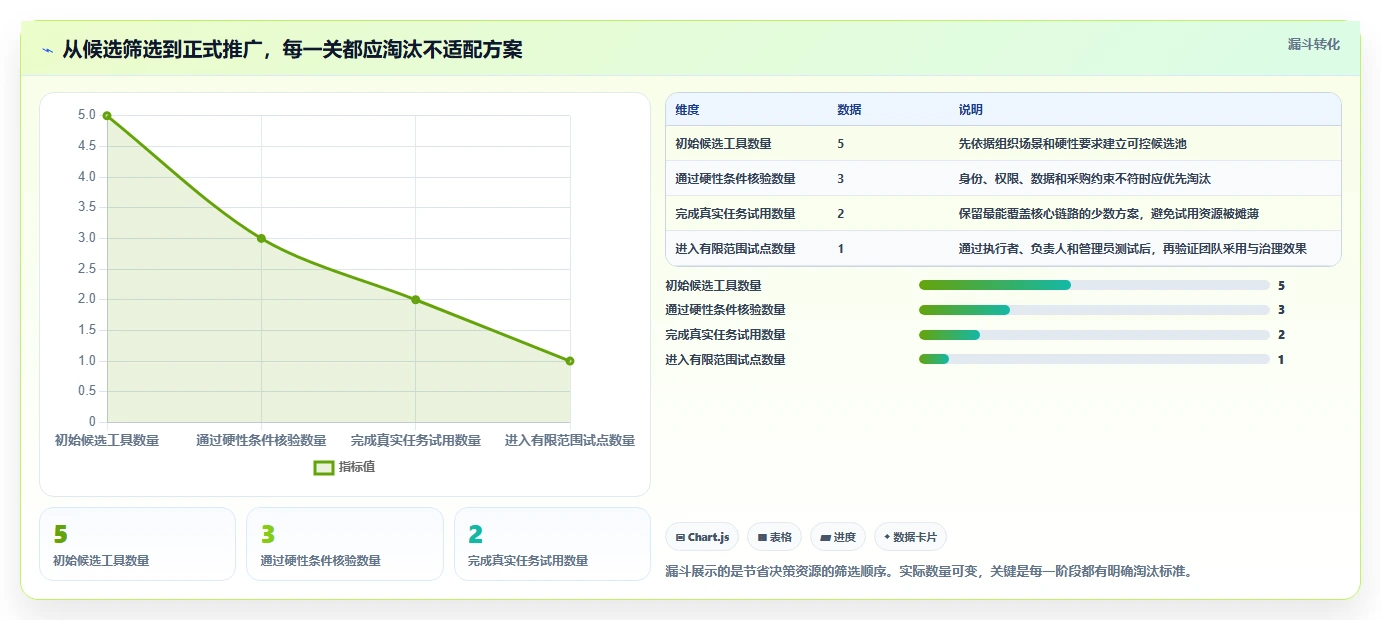This screenshot has width=1381, height=620.
Task: Click x-axis label 初始候选工具数量 on chart
Action: point(107,440)
